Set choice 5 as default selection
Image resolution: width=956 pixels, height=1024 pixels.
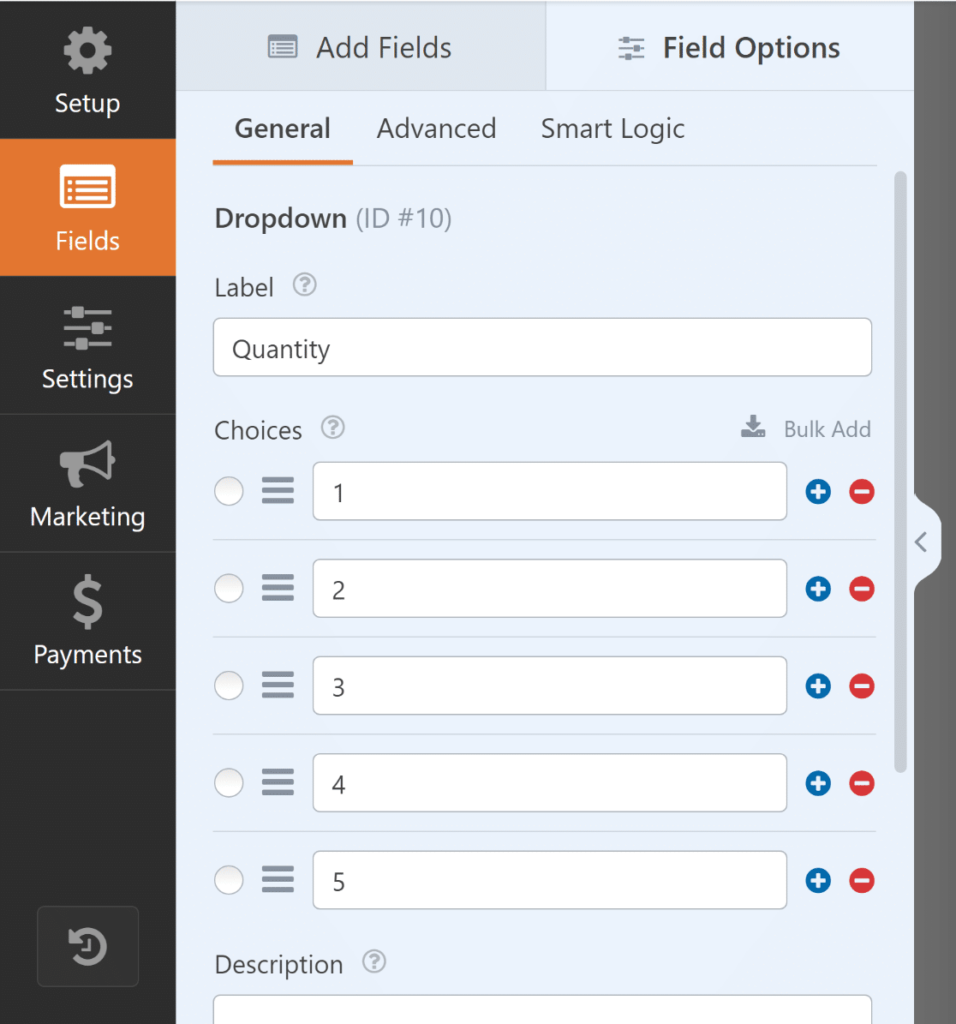point(228,880)
